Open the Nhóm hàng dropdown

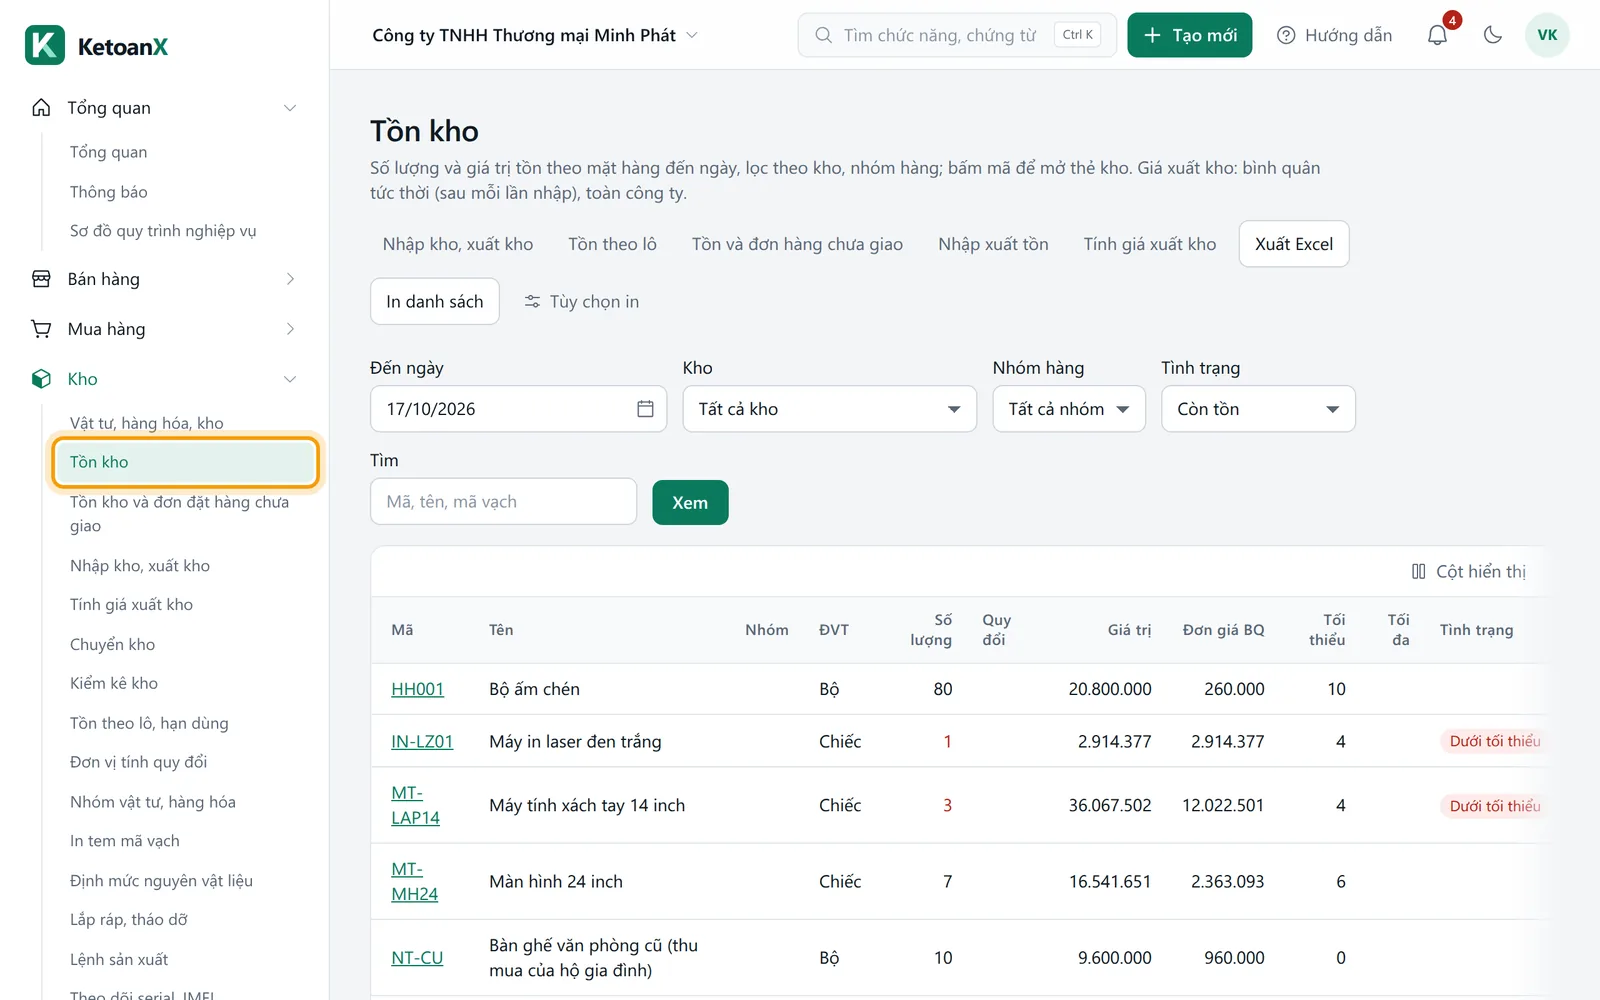click(1068, 409)
